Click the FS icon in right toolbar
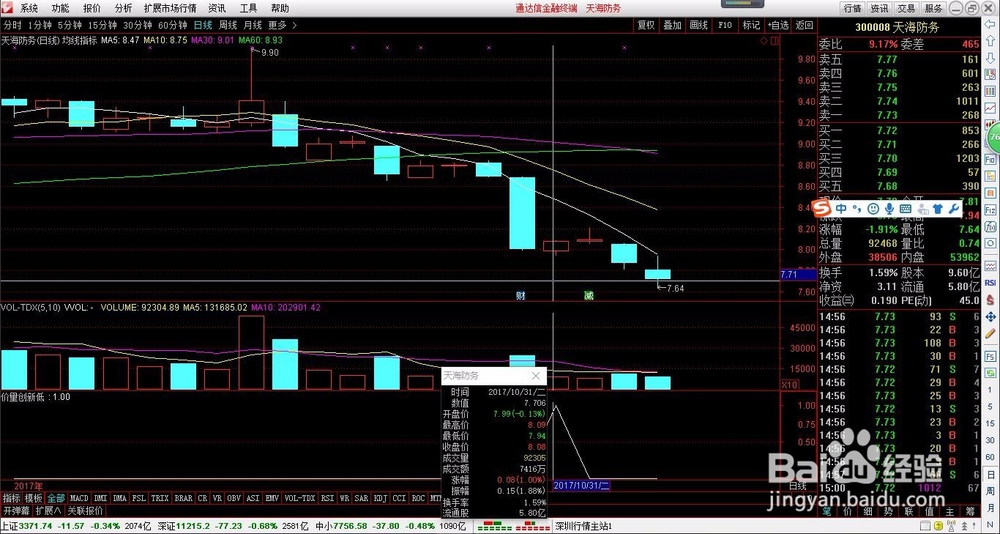 990,355
